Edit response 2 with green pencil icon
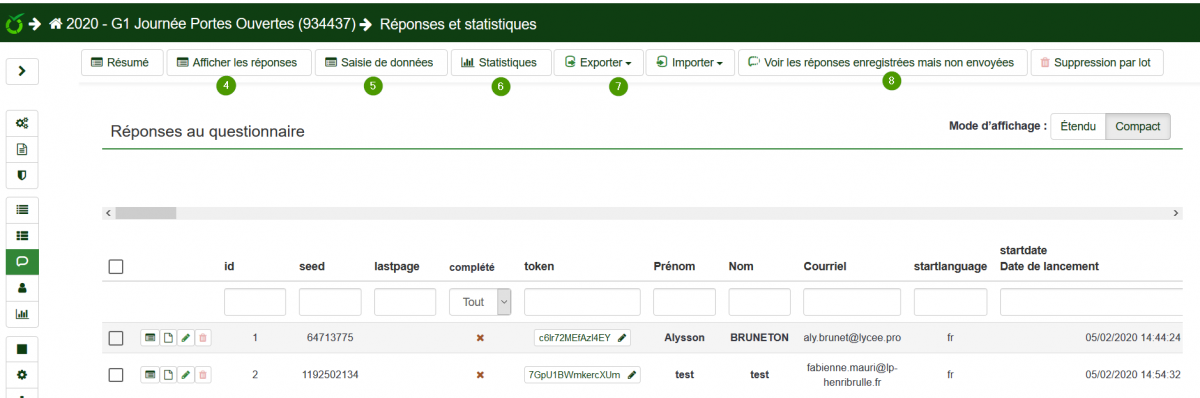Viewport: 1200px width, 398px height. (186, 375)
